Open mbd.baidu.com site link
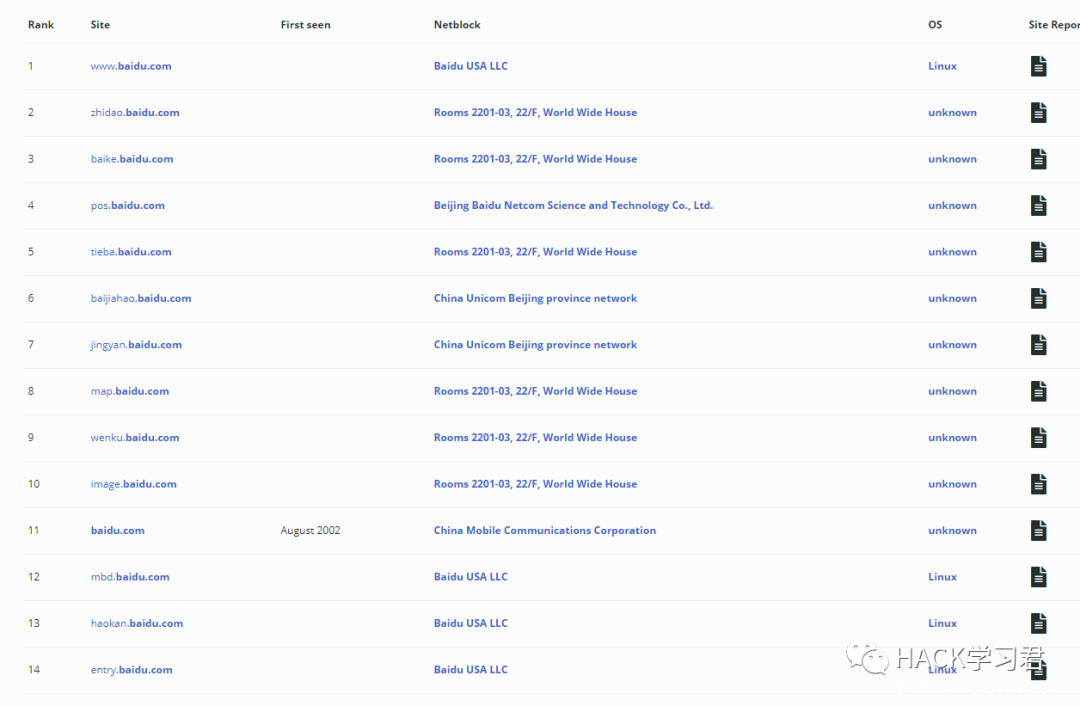1080x706 pixels. (x=130, y=577)
